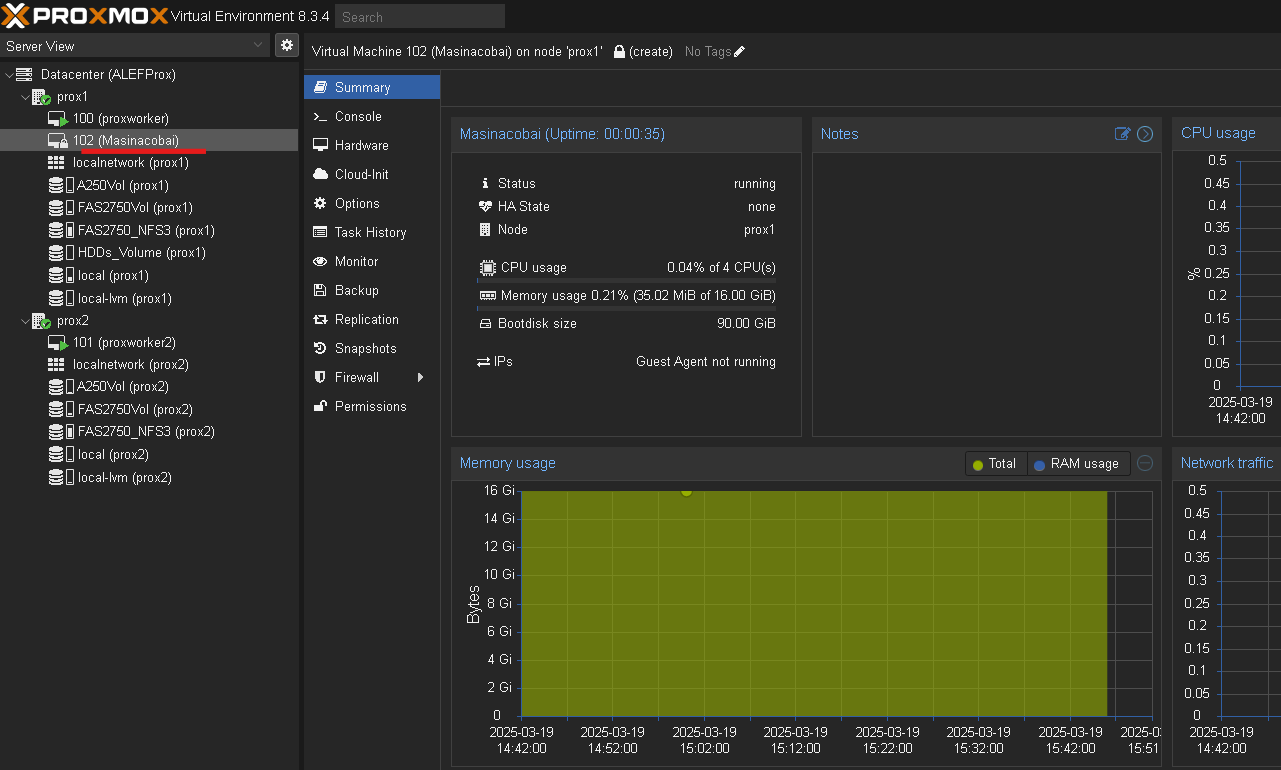
Task: Click the Proxmox logo
Action: pos(84,16)
